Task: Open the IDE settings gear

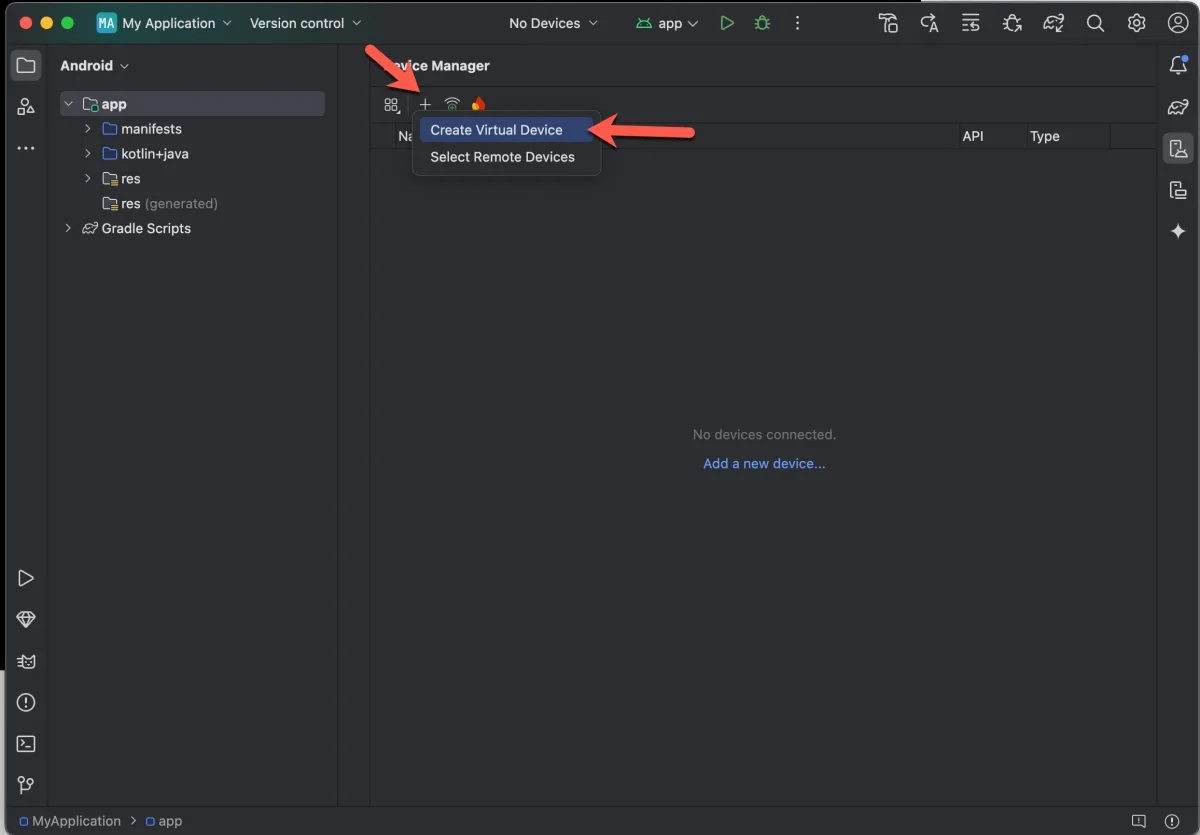Action: coord(1136,23)
